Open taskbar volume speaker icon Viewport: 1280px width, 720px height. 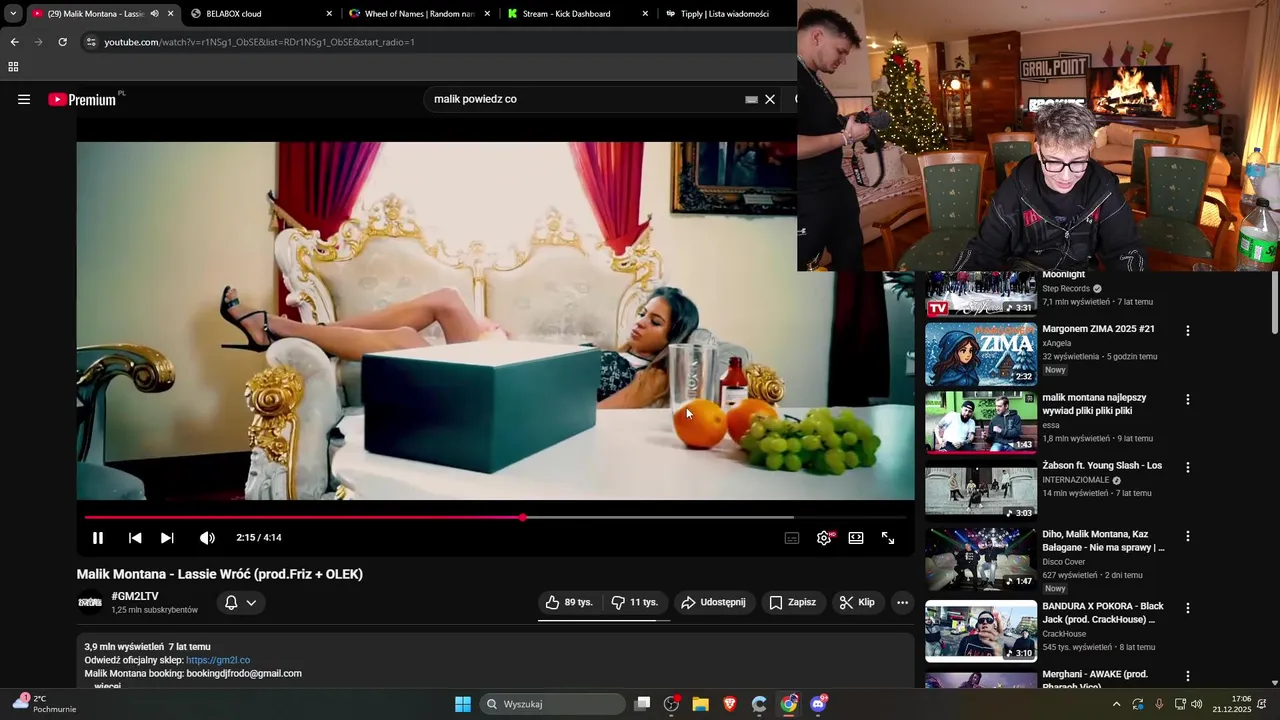(x=1197, y=704)
